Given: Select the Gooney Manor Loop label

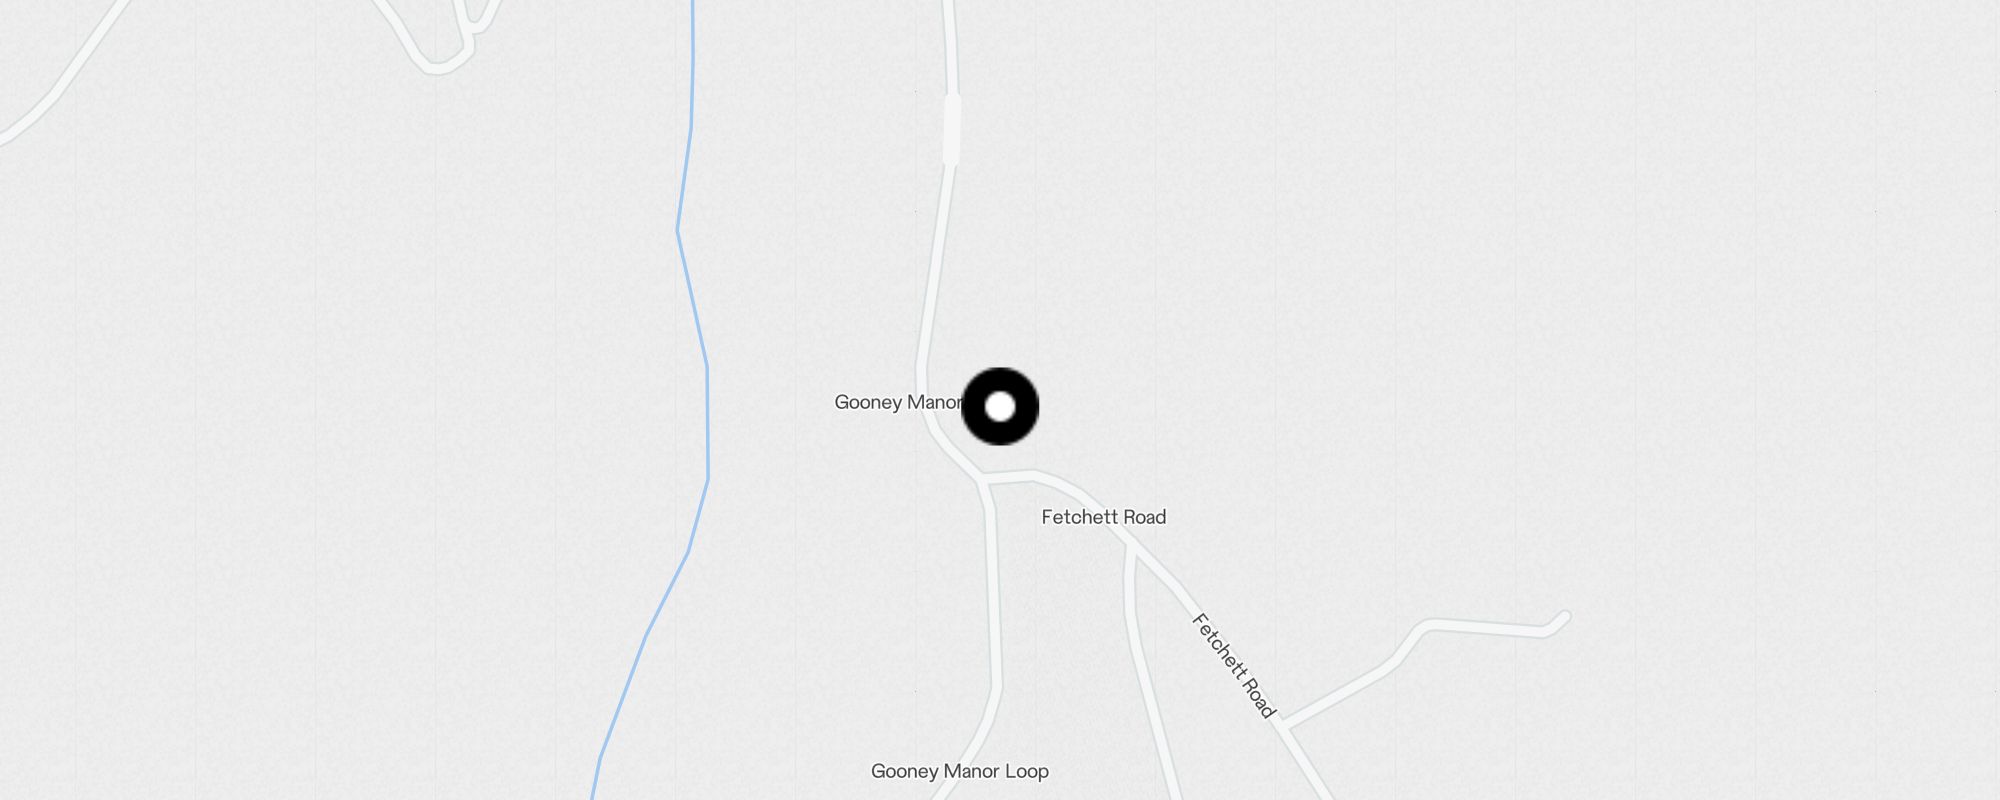Looking at the screenshot, I should (x=959, y=771).
